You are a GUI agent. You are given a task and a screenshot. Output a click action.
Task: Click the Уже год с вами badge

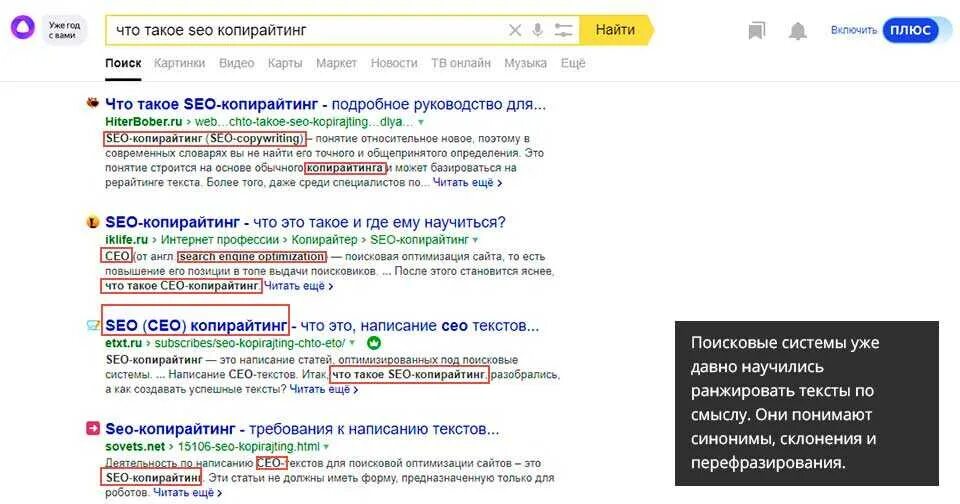coord(64,30)
